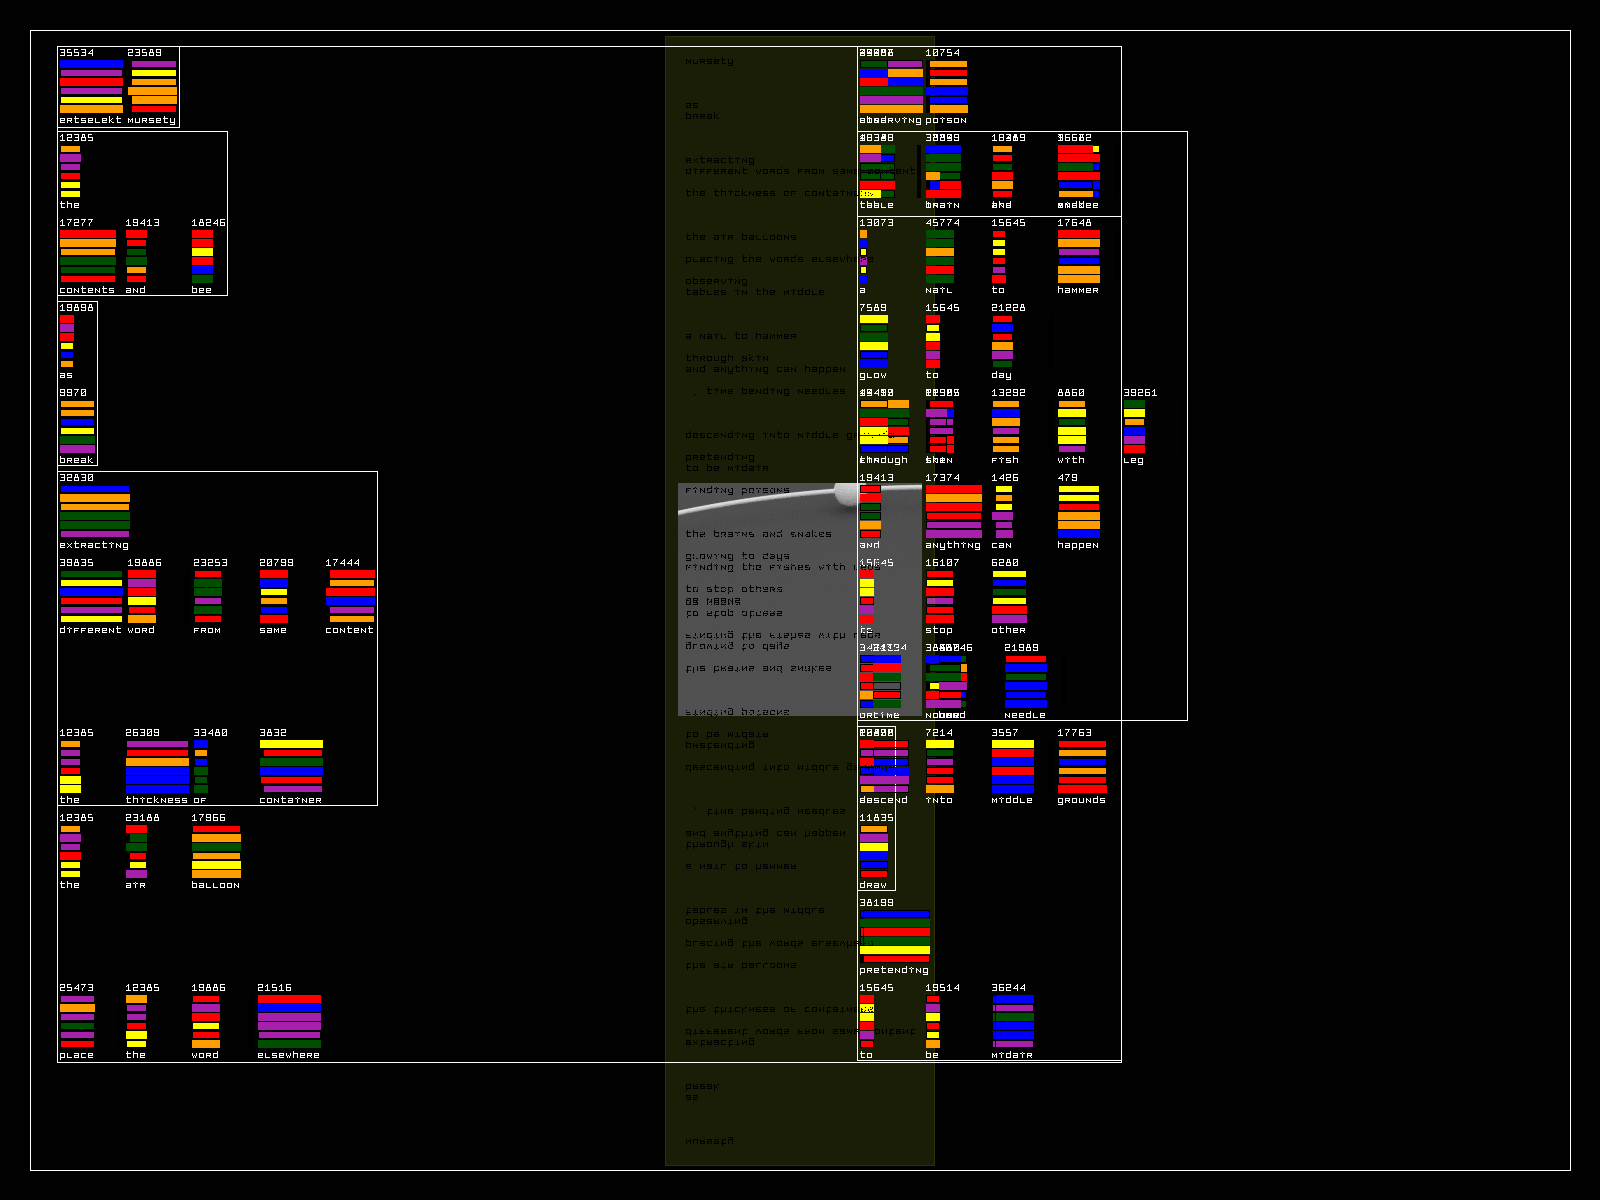1600x1200 pixels.
Task: Select the 'midair' word block numbered 36244
Action: [1012, 1021]
